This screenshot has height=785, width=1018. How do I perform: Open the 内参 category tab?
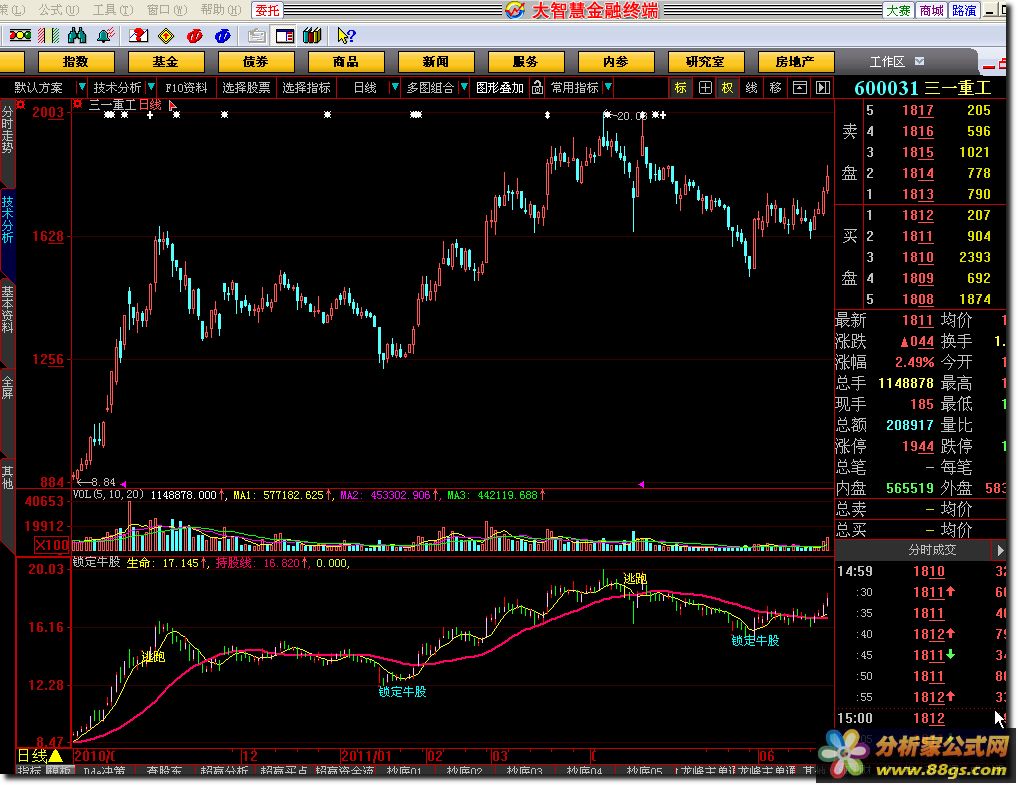[x=615, y=62]
